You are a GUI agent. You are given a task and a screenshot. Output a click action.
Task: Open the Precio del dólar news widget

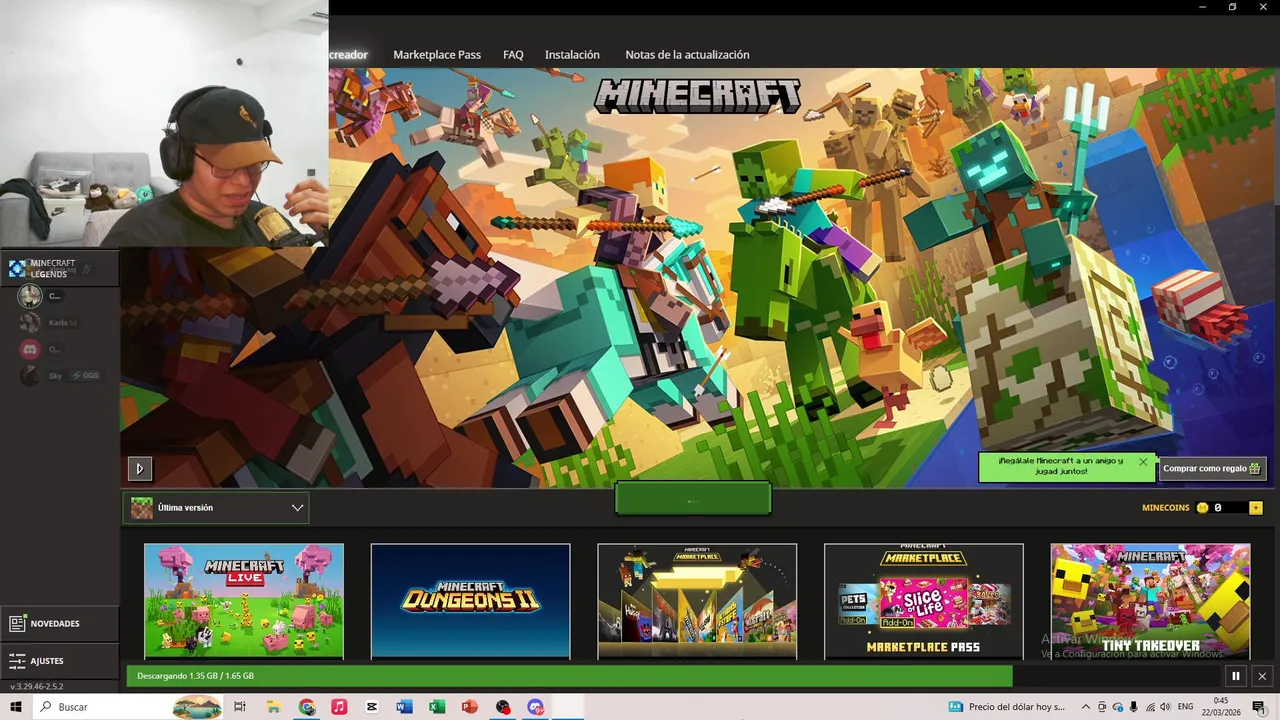[1006, 707]
